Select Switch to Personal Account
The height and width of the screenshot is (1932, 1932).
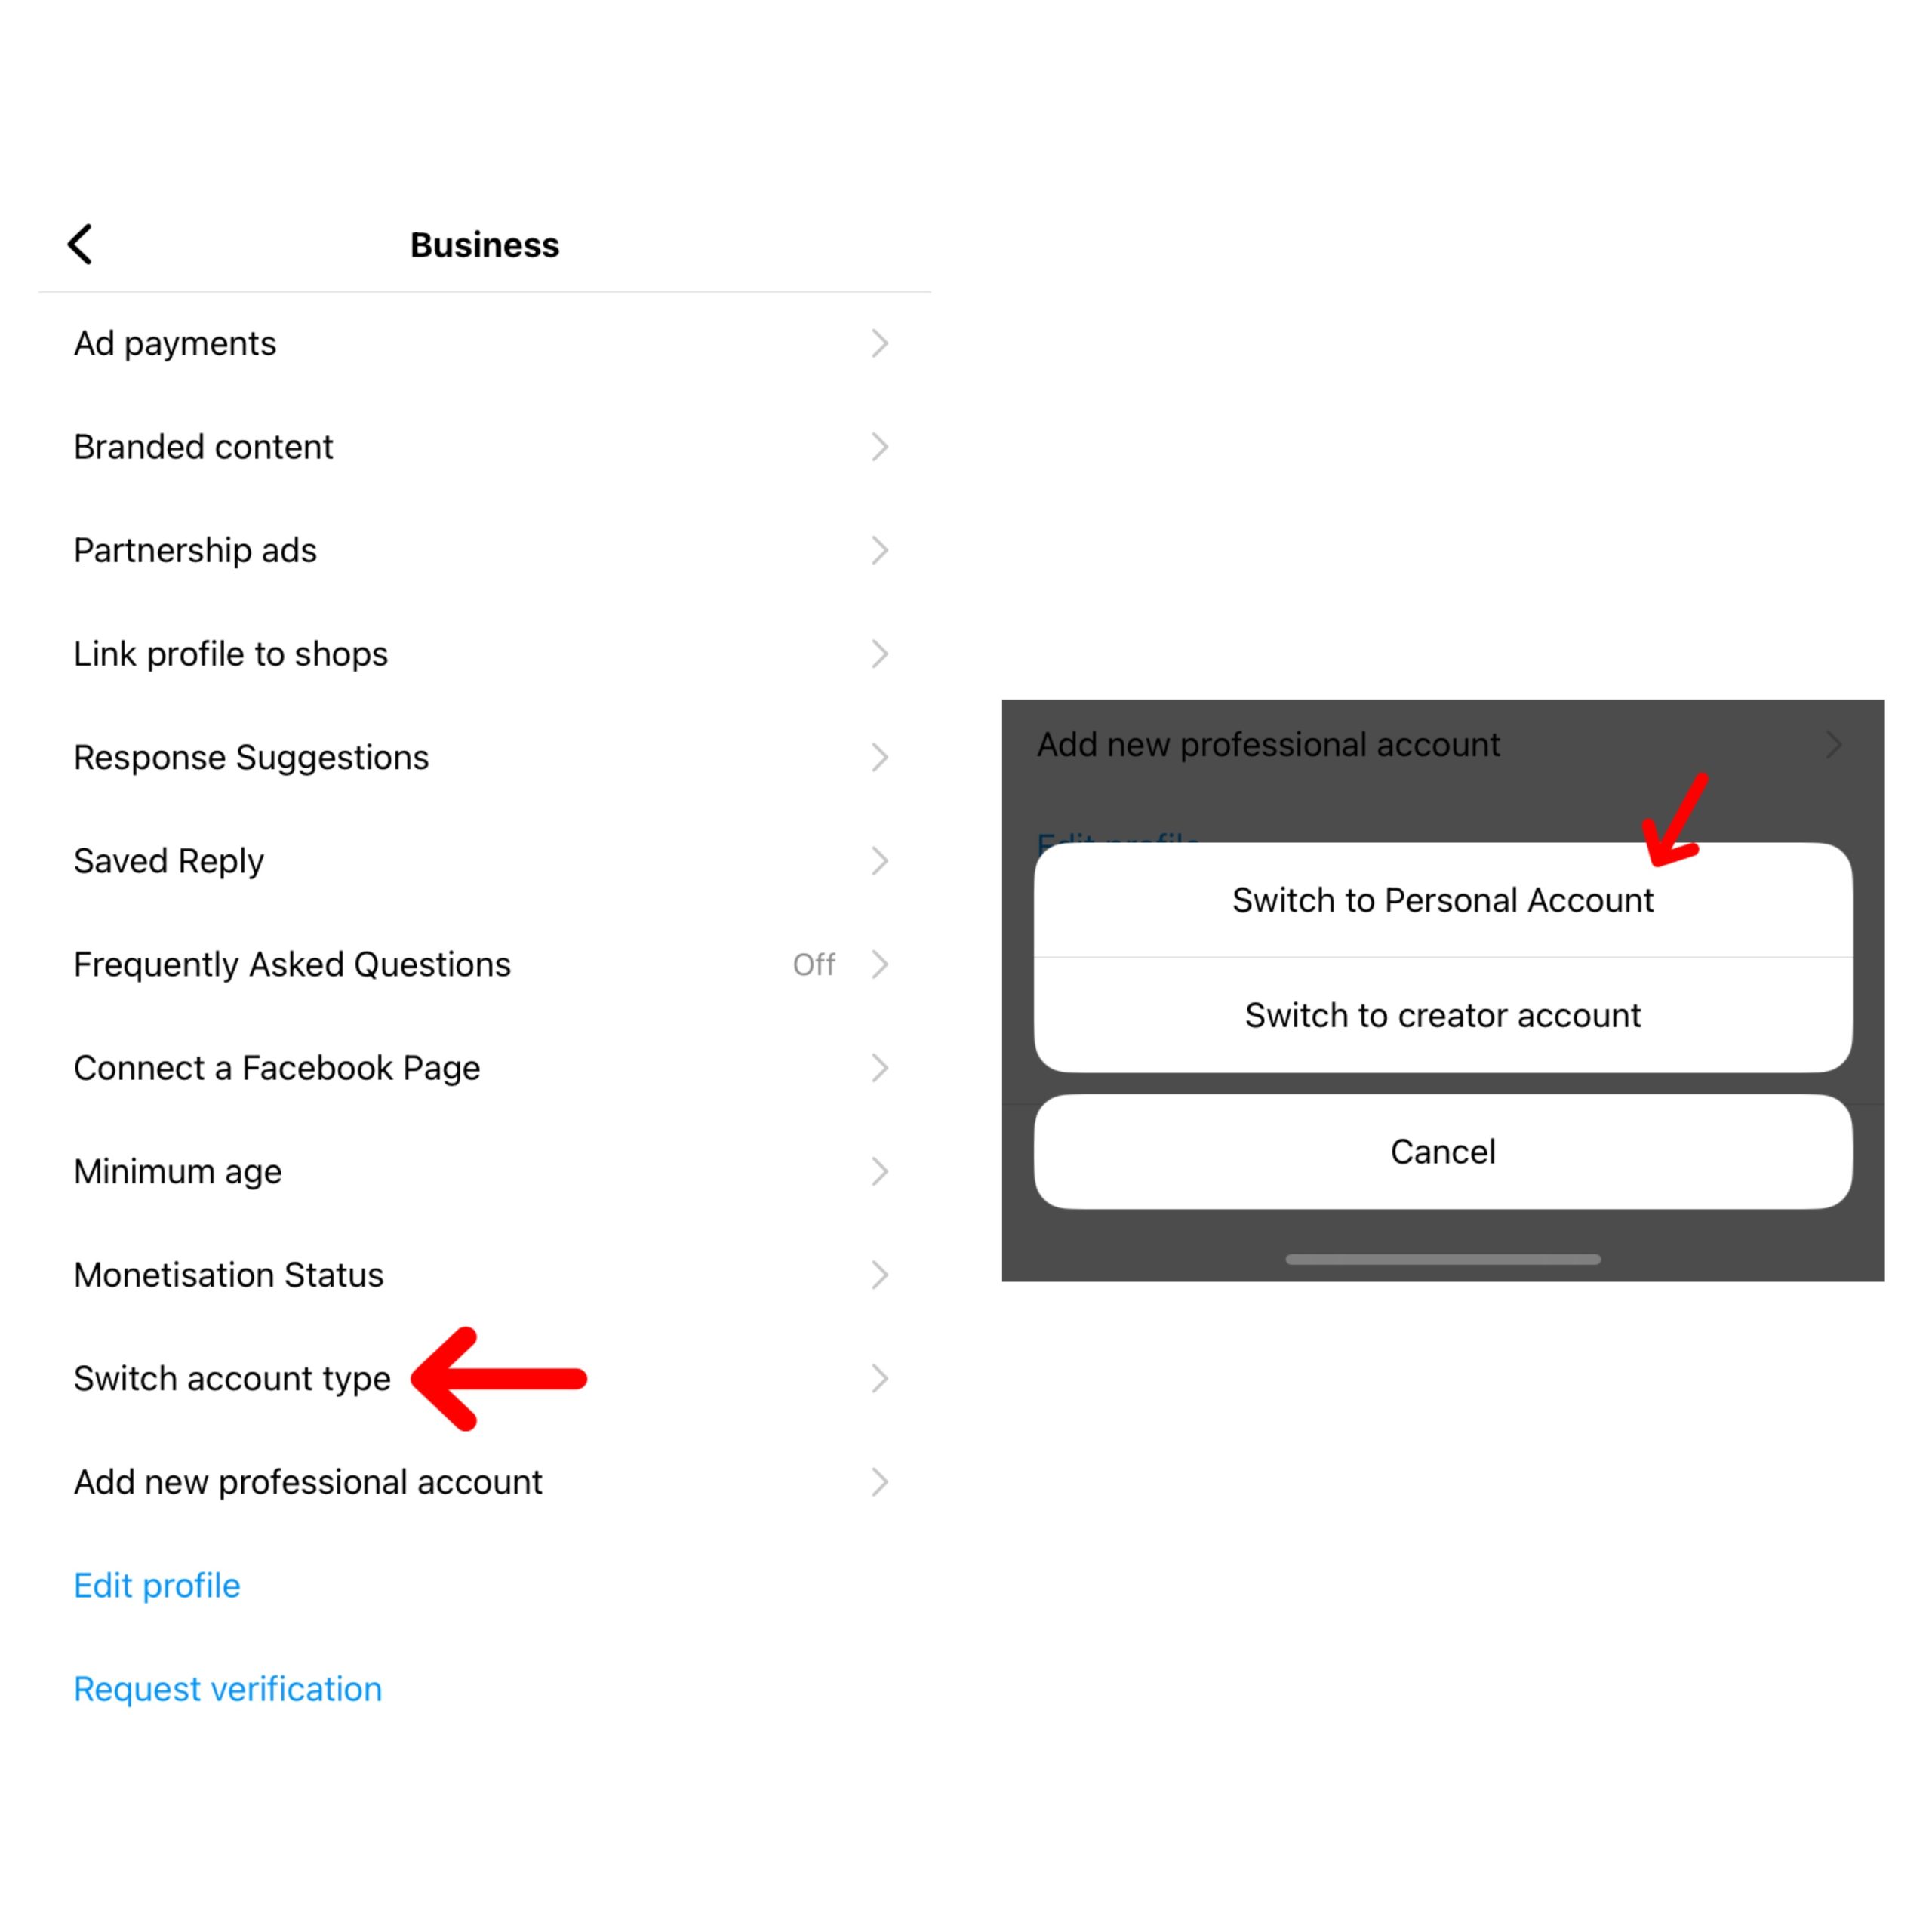pyautogui.click(x=1442, y=899)
